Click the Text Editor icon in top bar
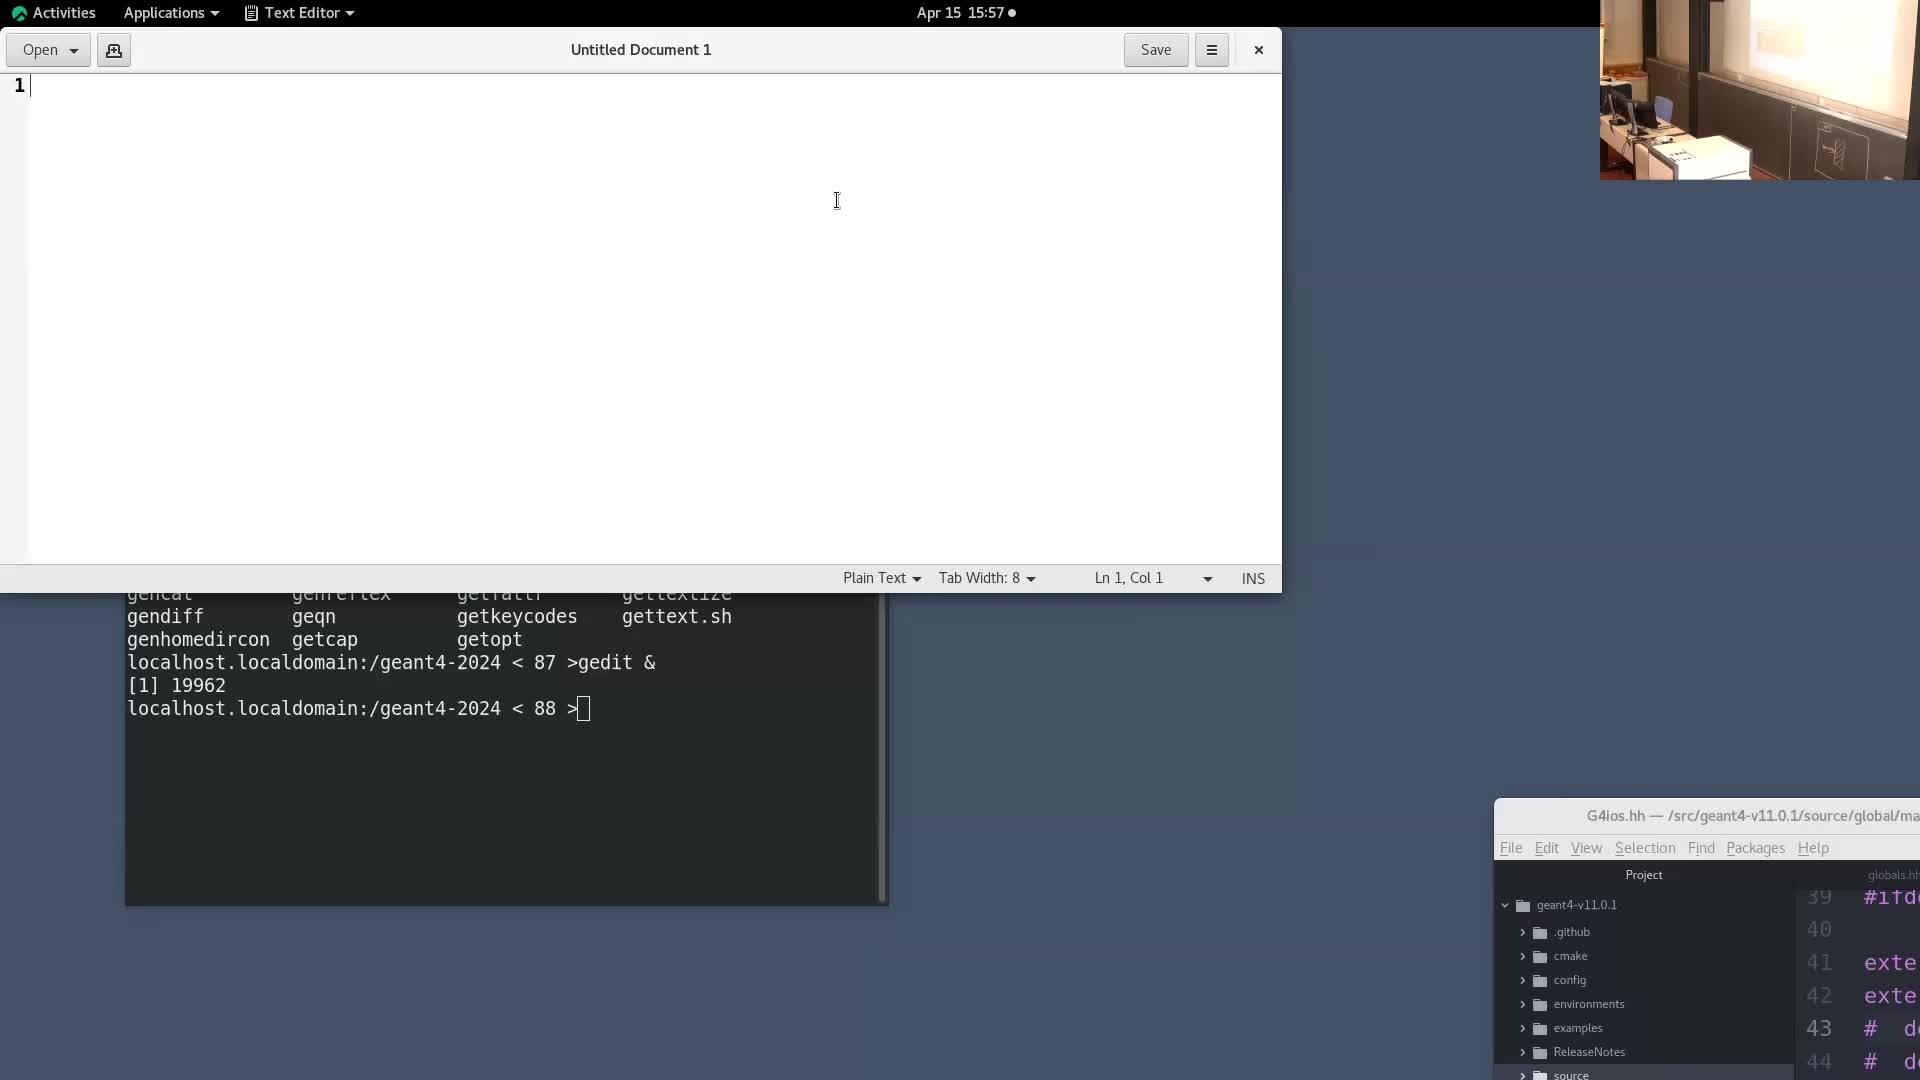This screenshot has height=1080, width=1920. pos(251,13)
